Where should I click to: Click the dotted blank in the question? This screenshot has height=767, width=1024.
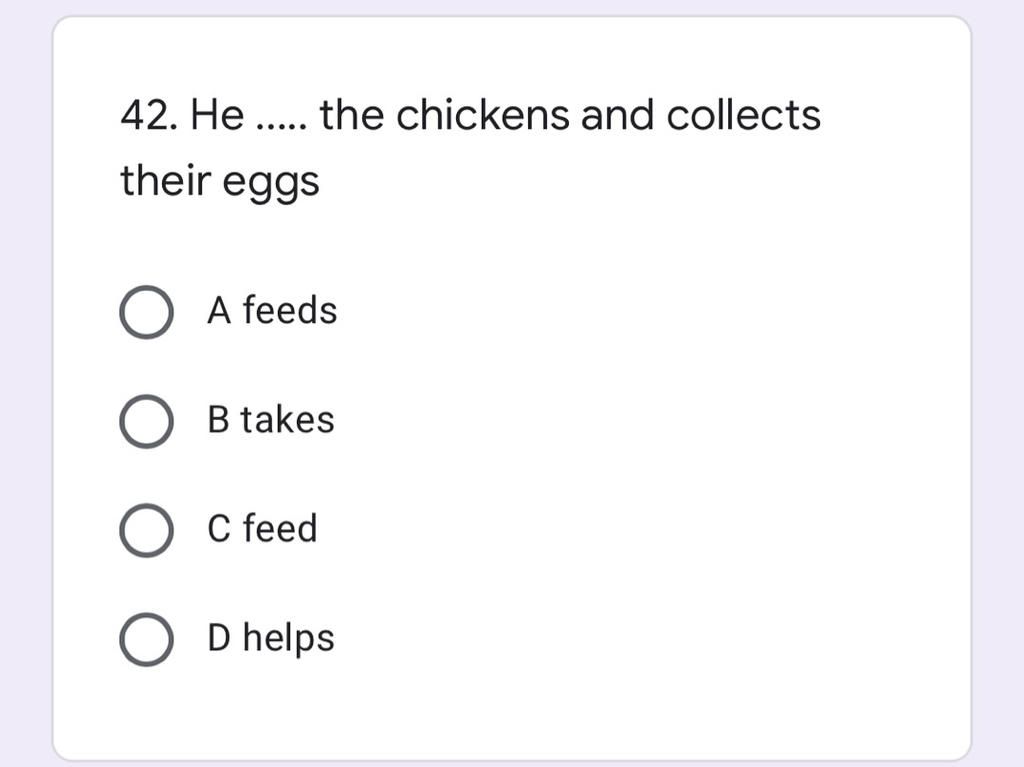(281, 126)
